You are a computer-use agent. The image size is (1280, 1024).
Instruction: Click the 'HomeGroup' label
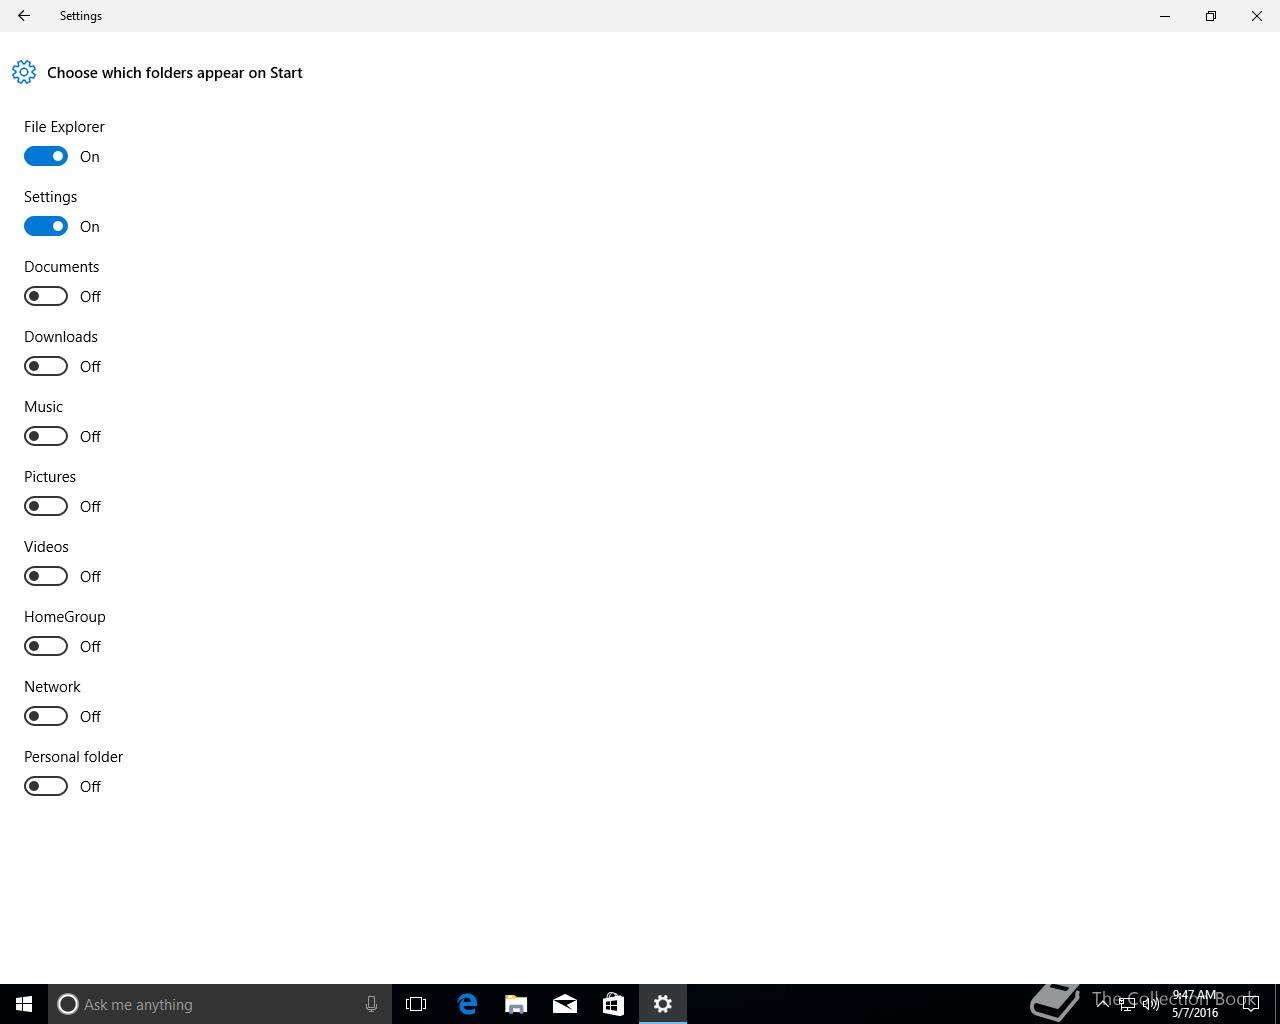coord(65,617)
